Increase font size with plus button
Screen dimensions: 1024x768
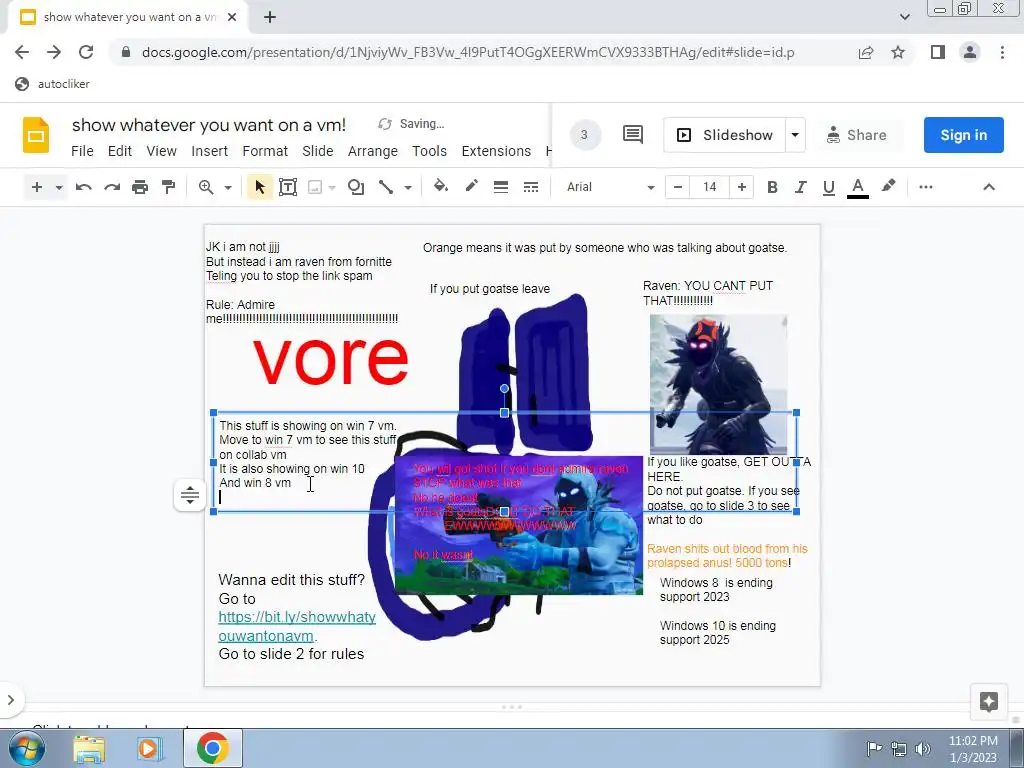coord(742,187)
